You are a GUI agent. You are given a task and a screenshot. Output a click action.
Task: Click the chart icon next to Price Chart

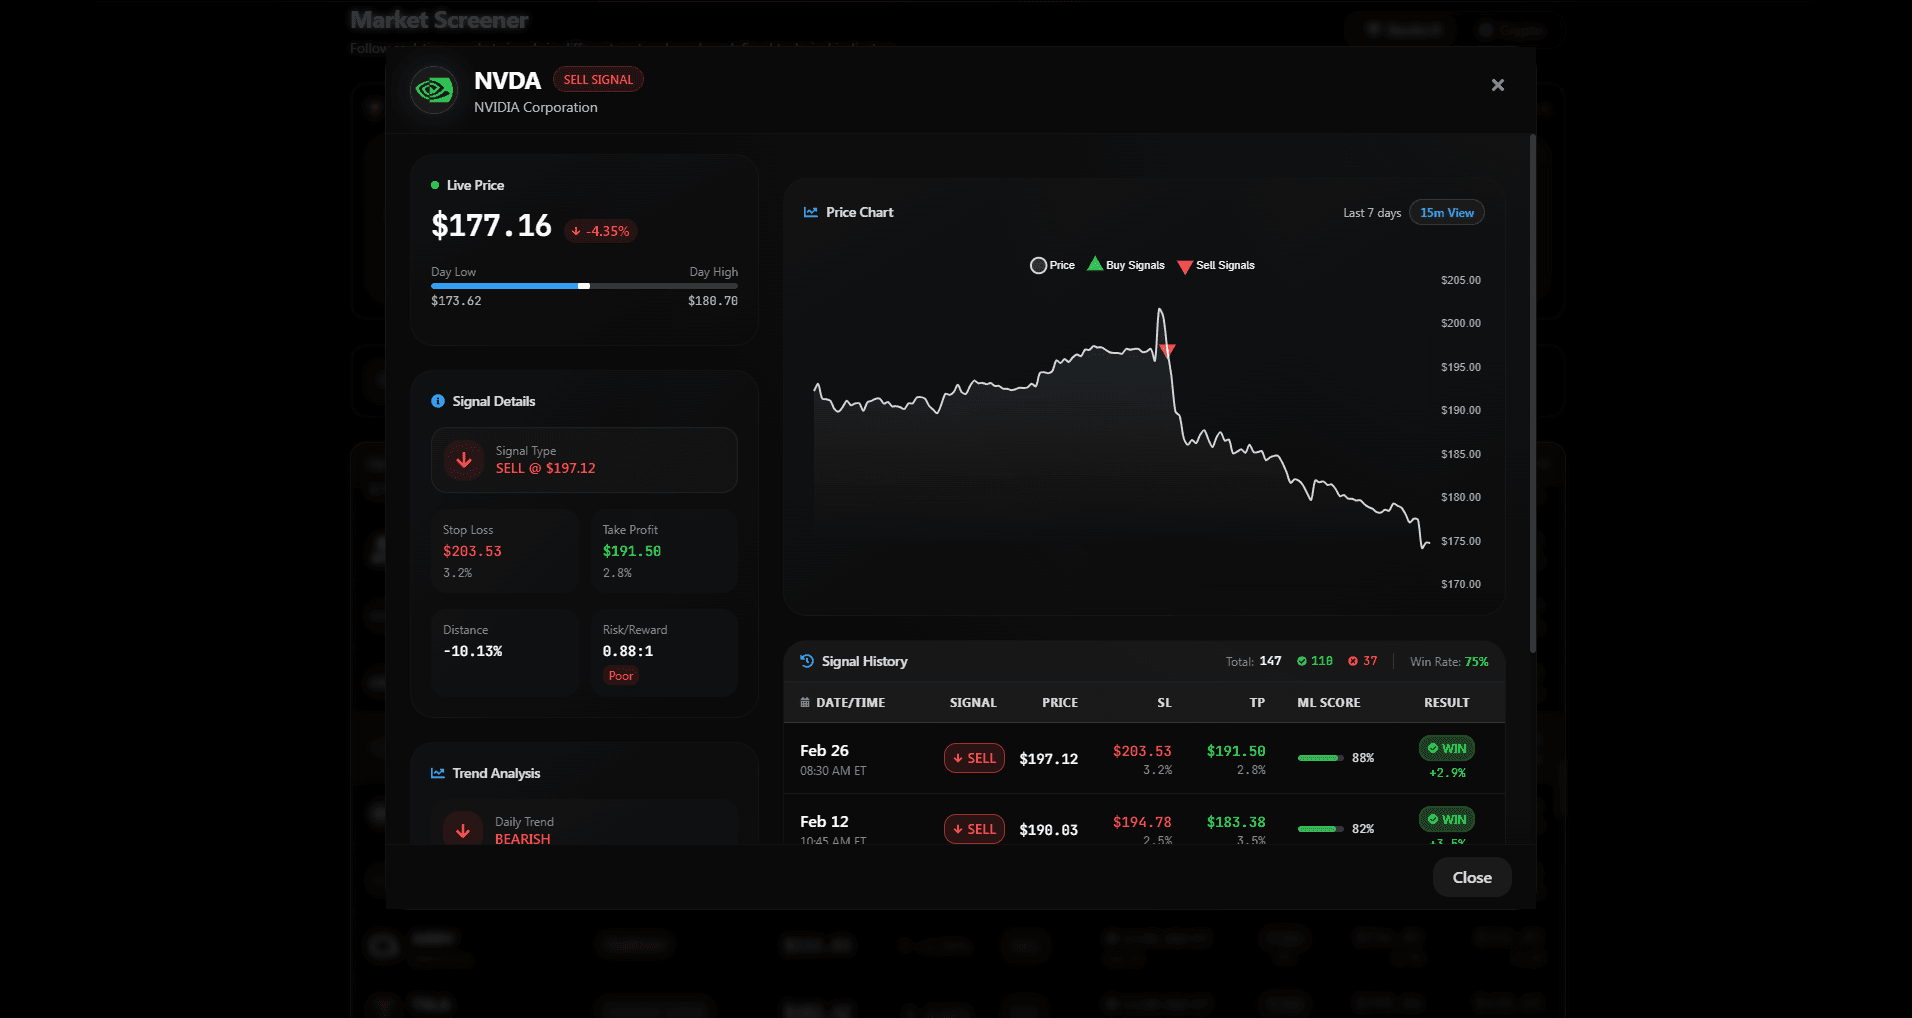[x=809, y=212]
